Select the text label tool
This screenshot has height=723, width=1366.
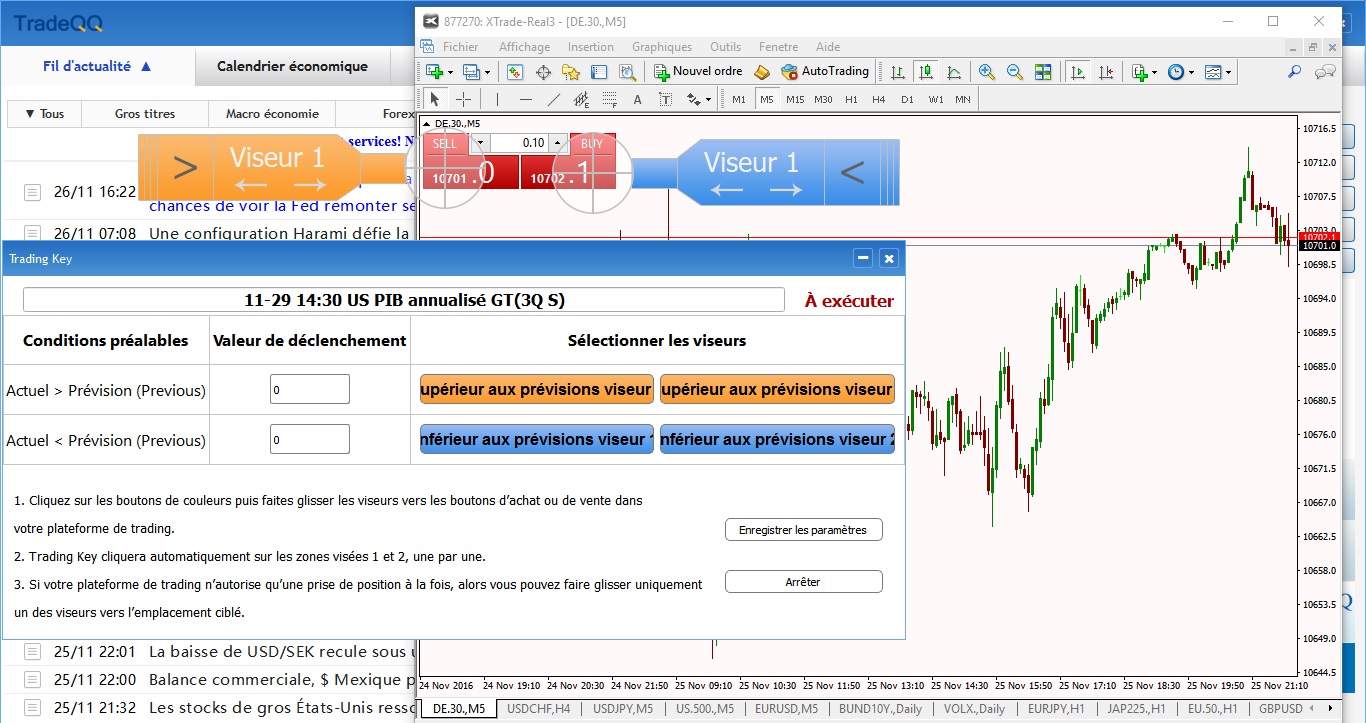665,99
